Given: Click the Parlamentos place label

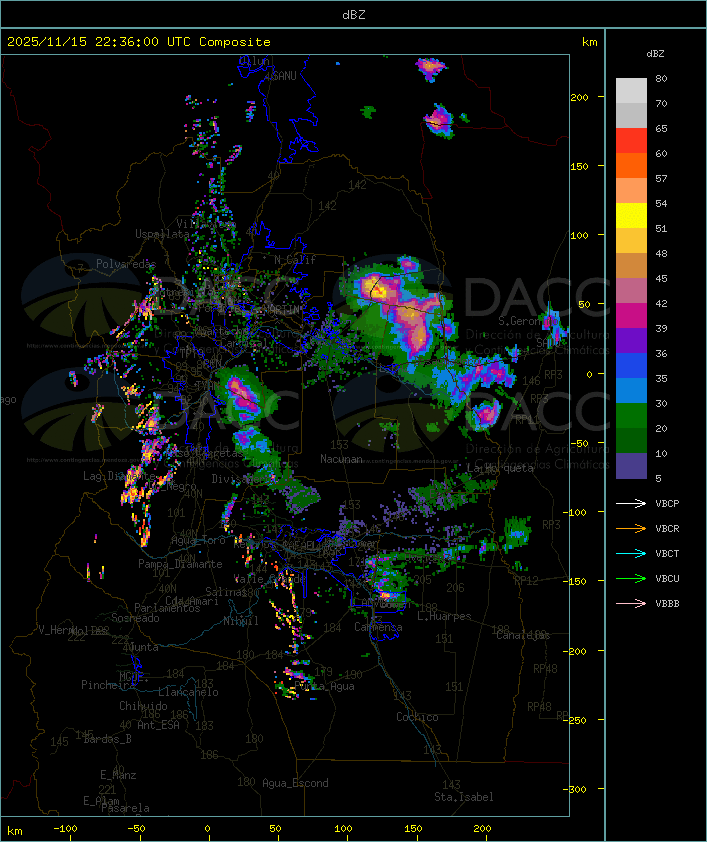Looking at the screenshot, I should point(167,608).
